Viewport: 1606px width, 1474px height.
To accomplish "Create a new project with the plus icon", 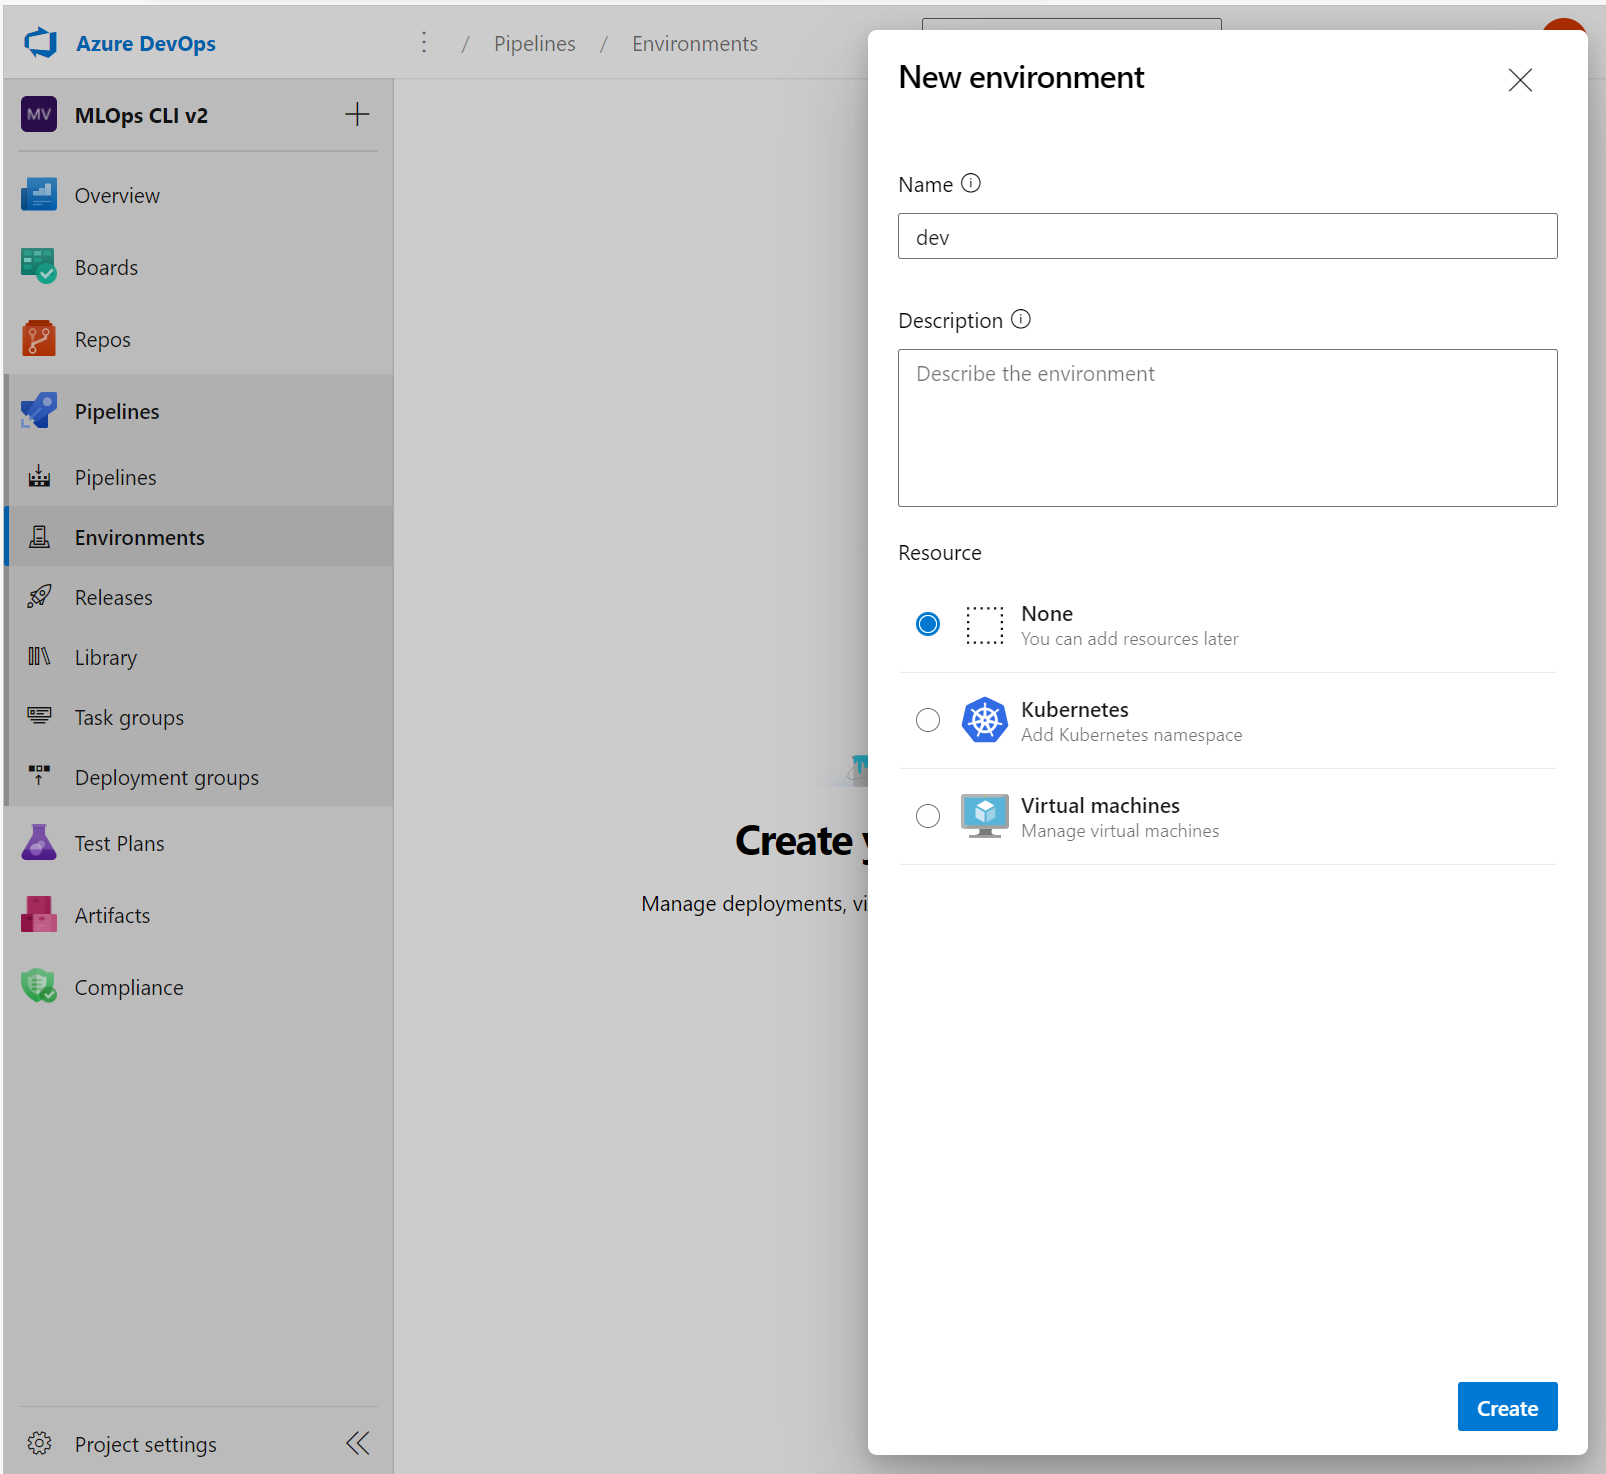I will tap(357, 114).
